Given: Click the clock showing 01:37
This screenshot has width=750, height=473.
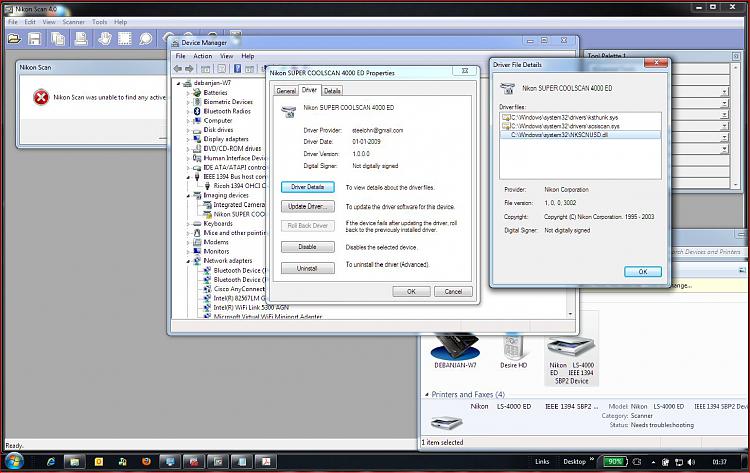Looking at the screenshot, I should point(719,462).
